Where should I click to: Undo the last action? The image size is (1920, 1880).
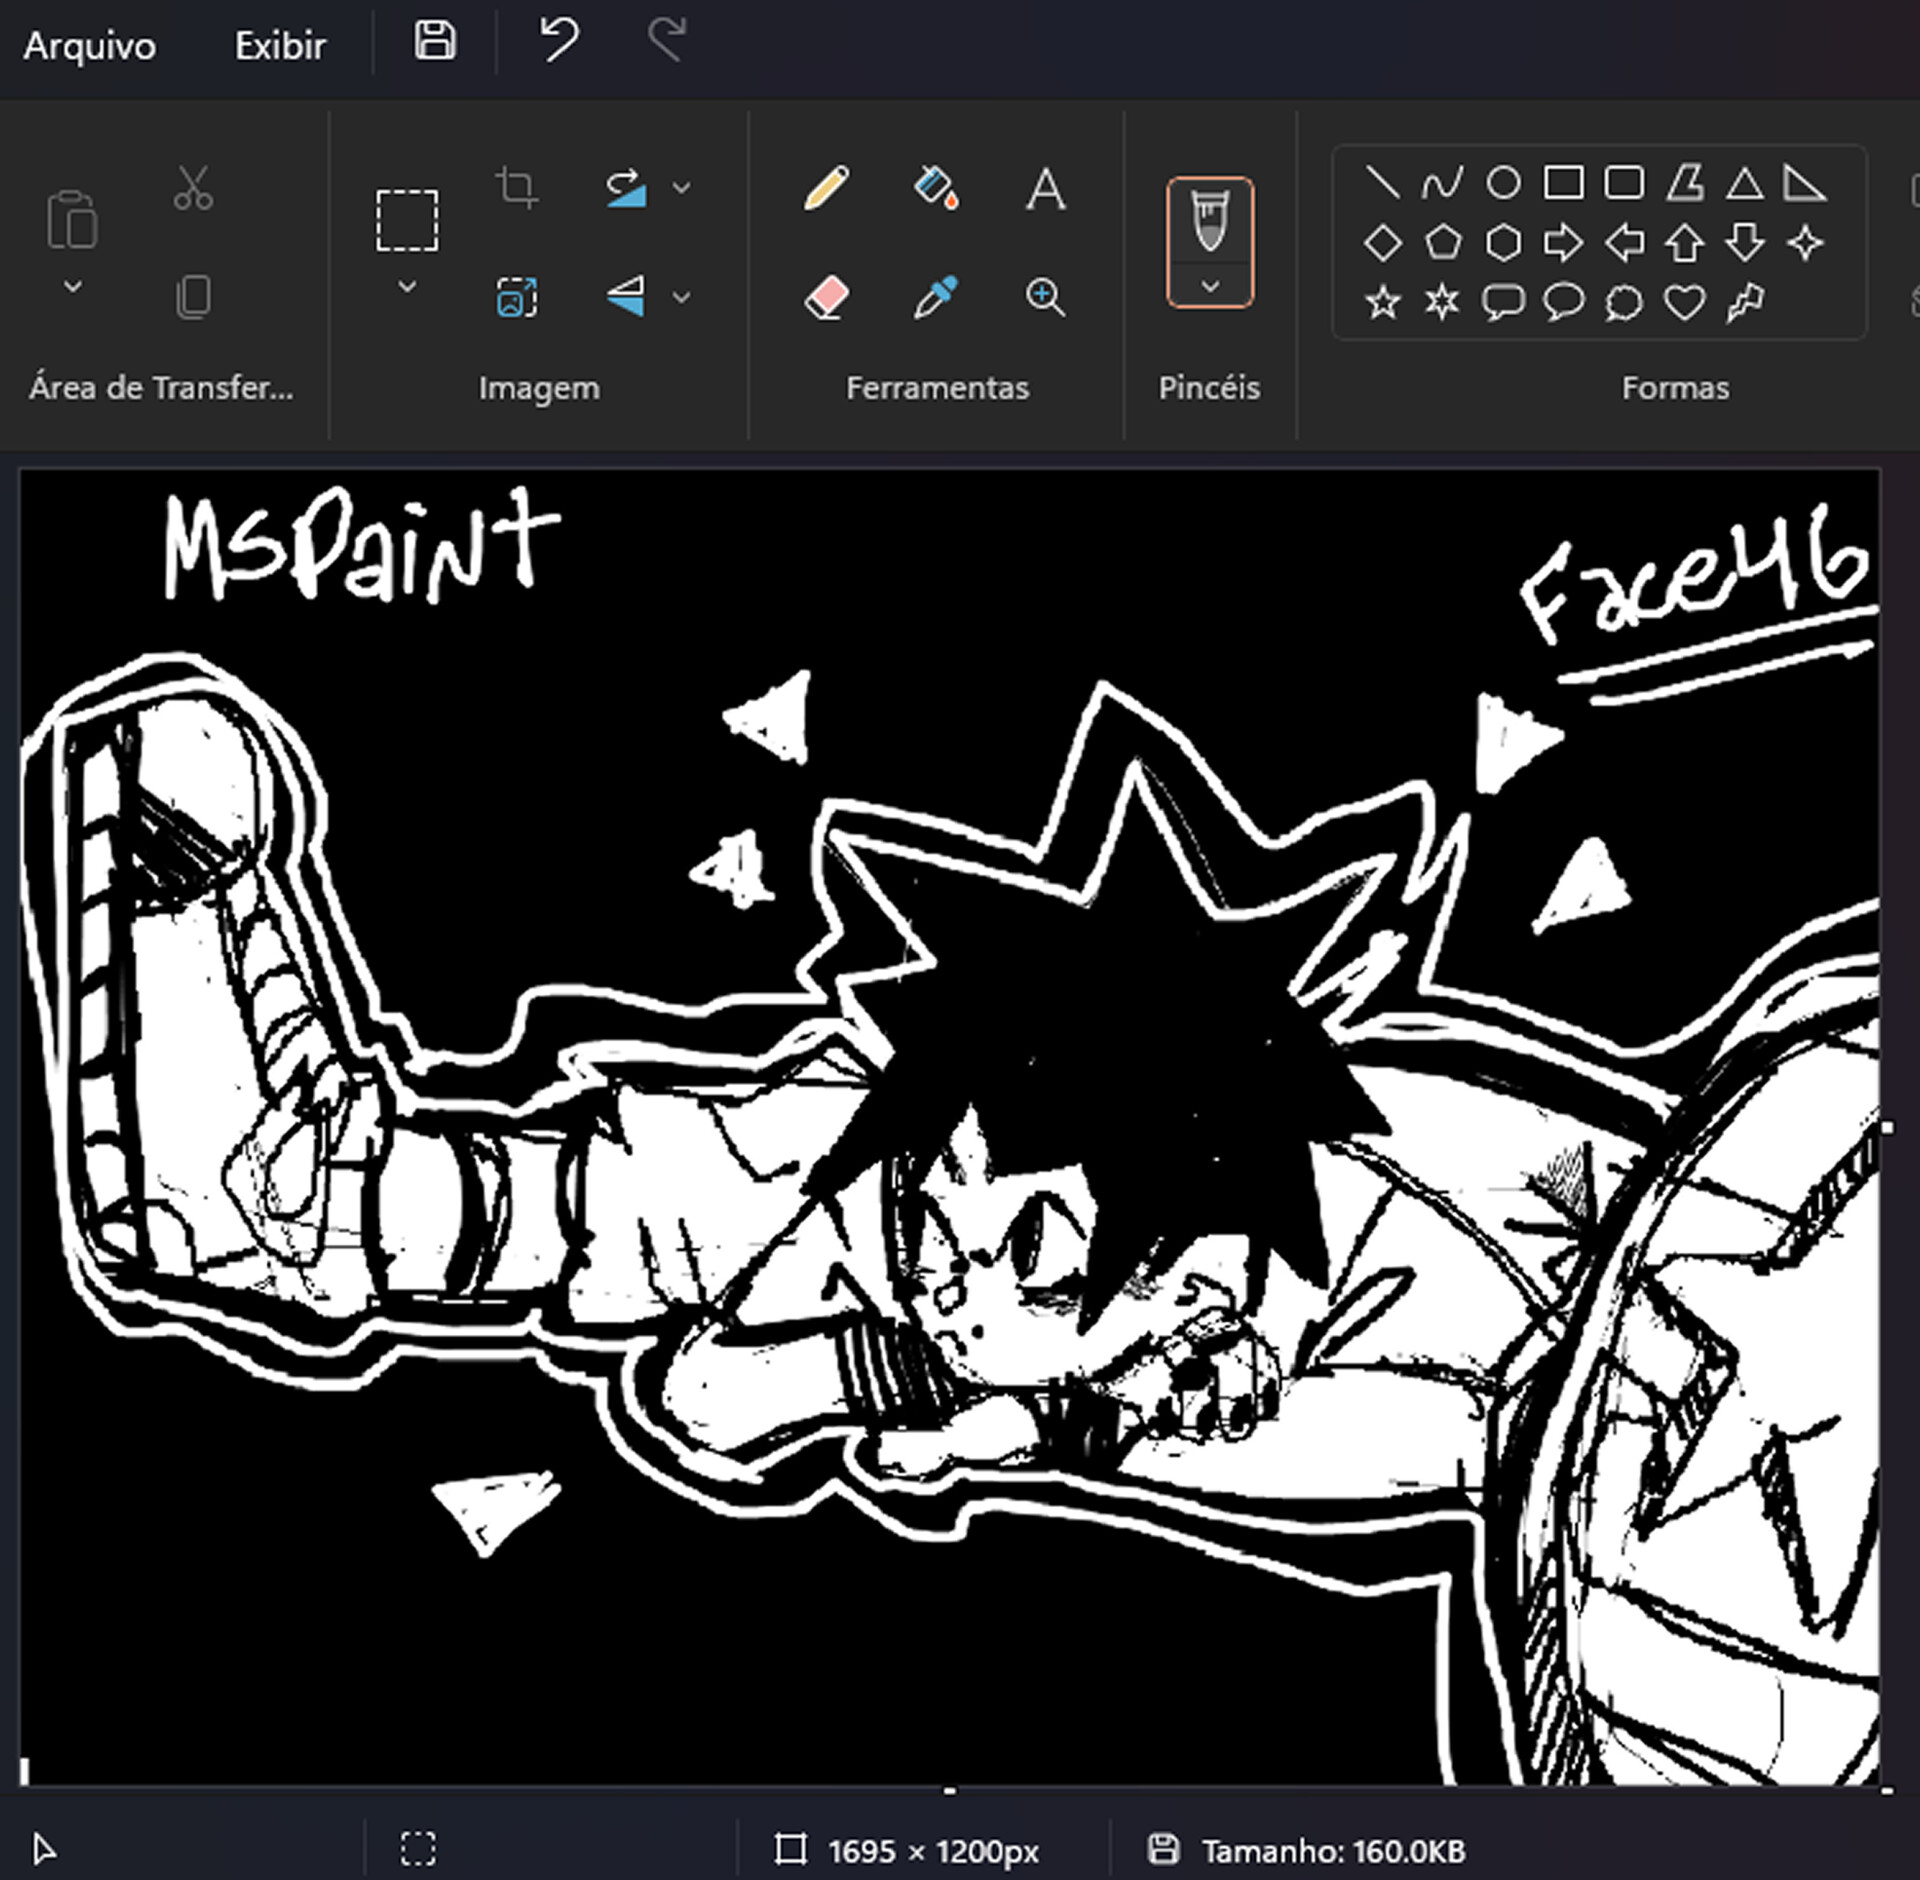click(x=557, y=42)
